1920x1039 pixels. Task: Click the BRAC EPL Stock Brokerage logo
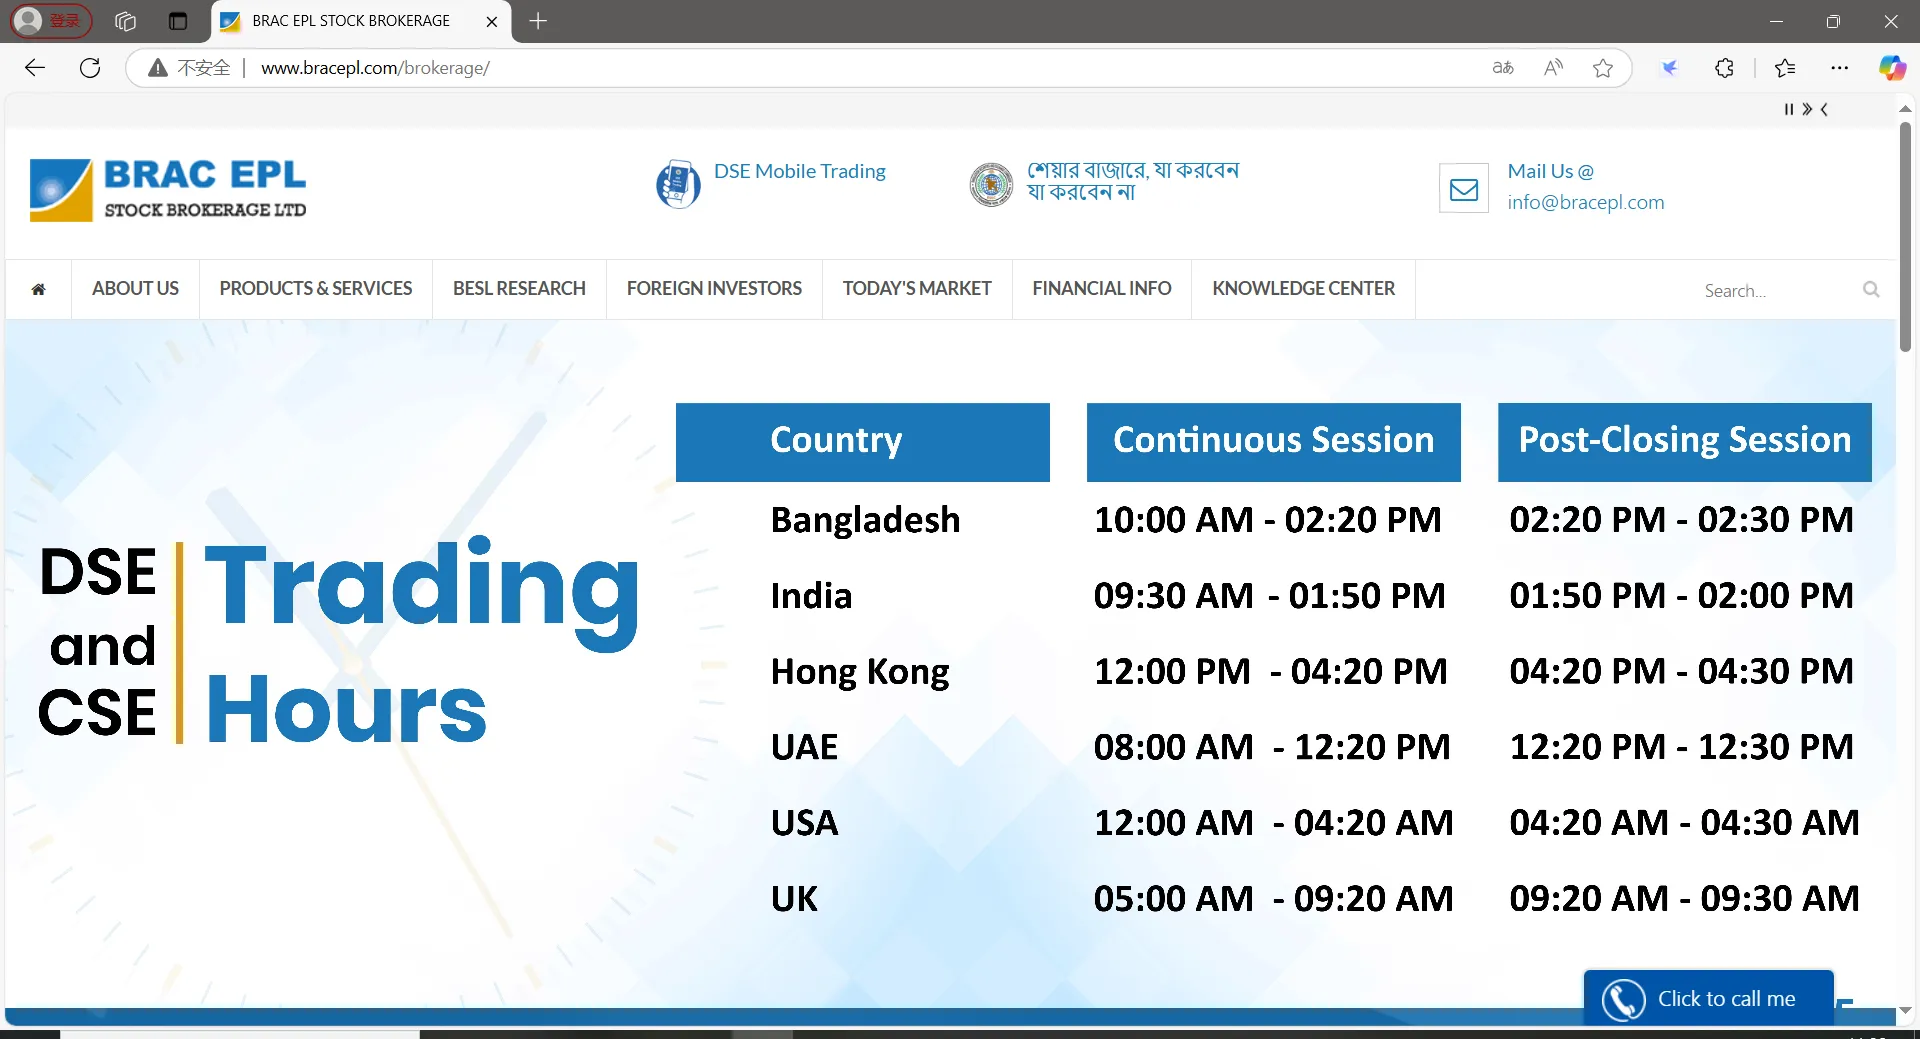168,189
